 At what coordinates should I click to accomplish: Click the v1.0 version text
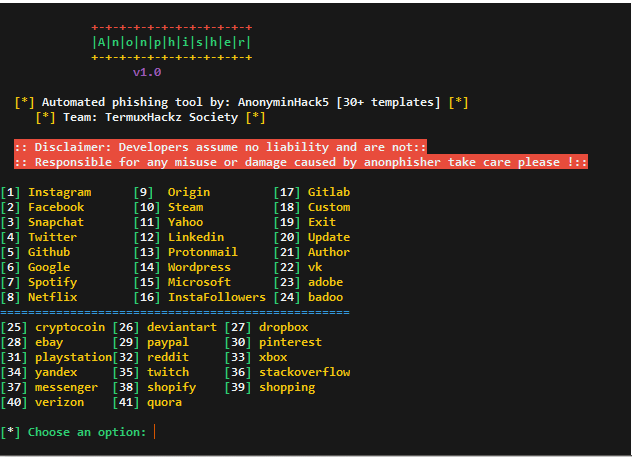click(147, 73)
